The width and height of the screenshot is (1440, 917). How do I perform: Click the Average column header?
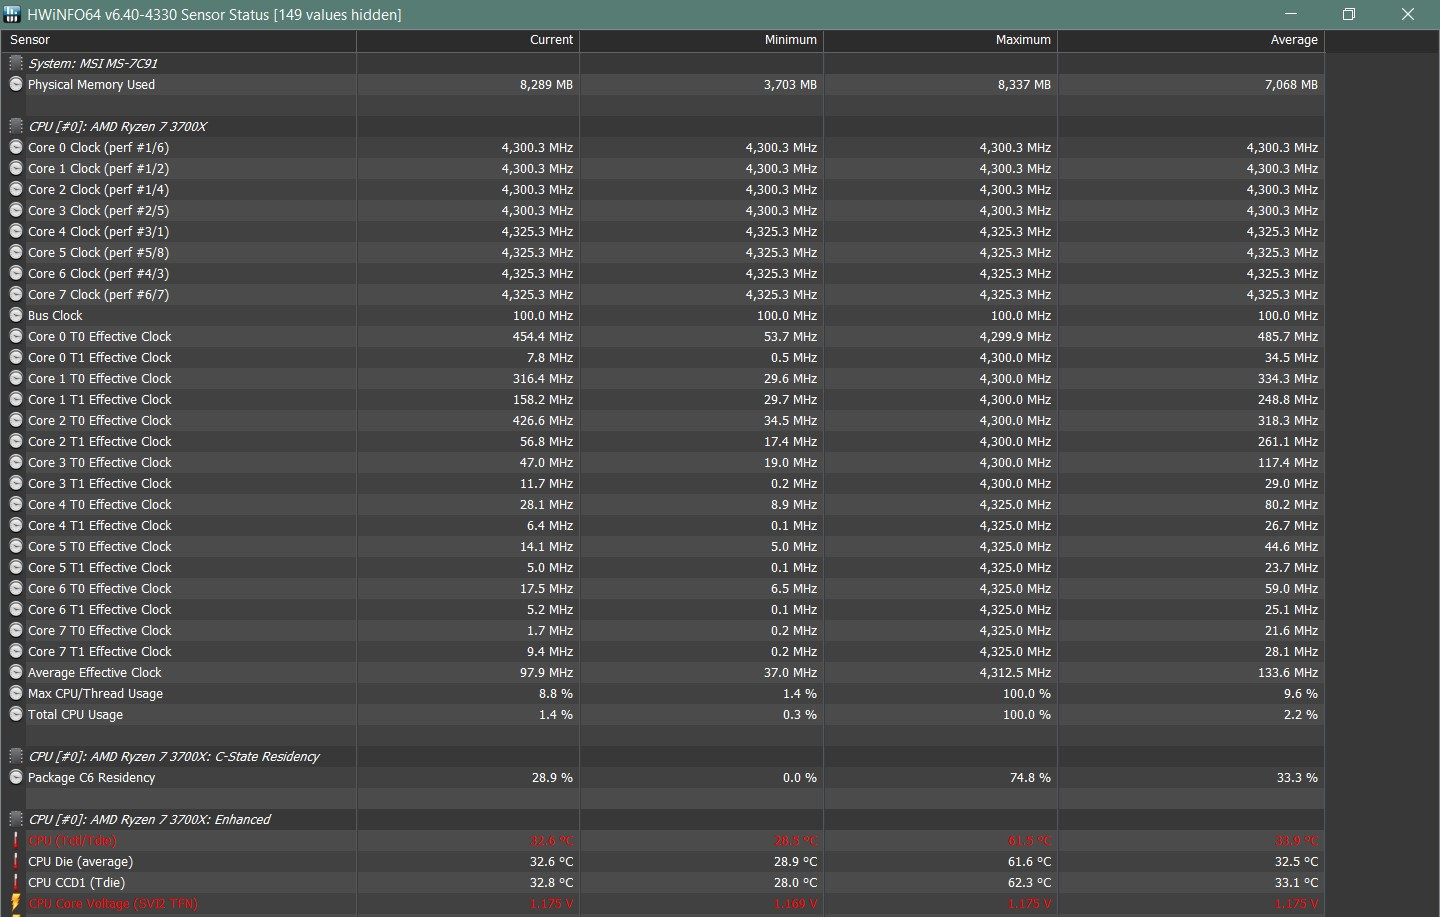point(1191,40)
